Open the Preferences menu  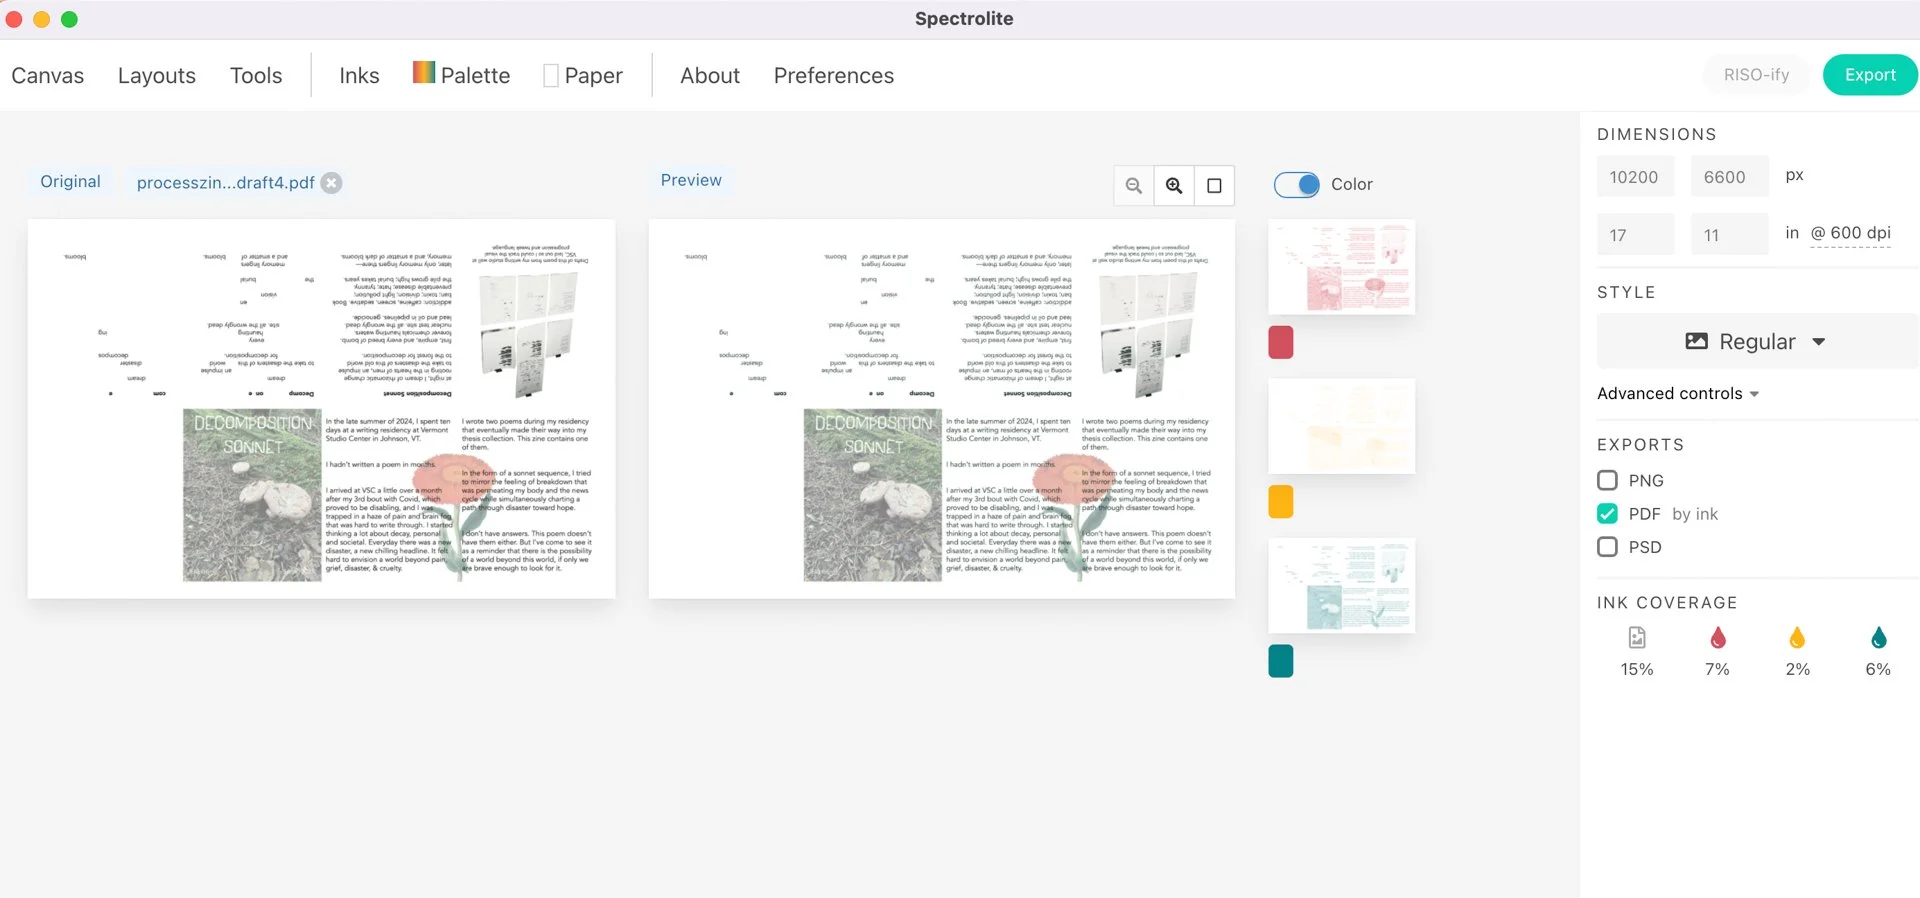(x=834, y=76)
